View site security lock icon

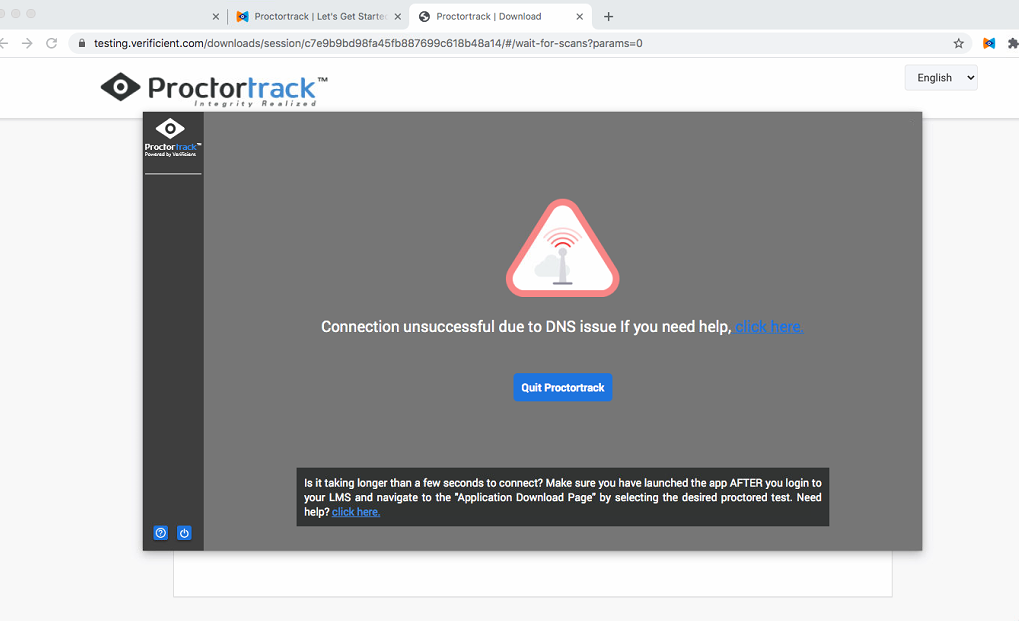(82, 44)
